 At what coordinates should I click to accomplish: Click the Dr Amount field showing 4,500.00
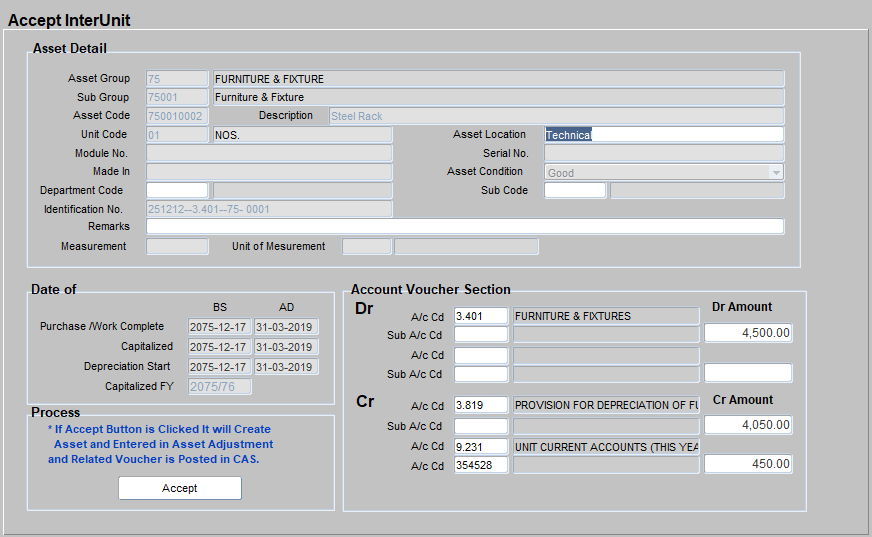point(748,333)
